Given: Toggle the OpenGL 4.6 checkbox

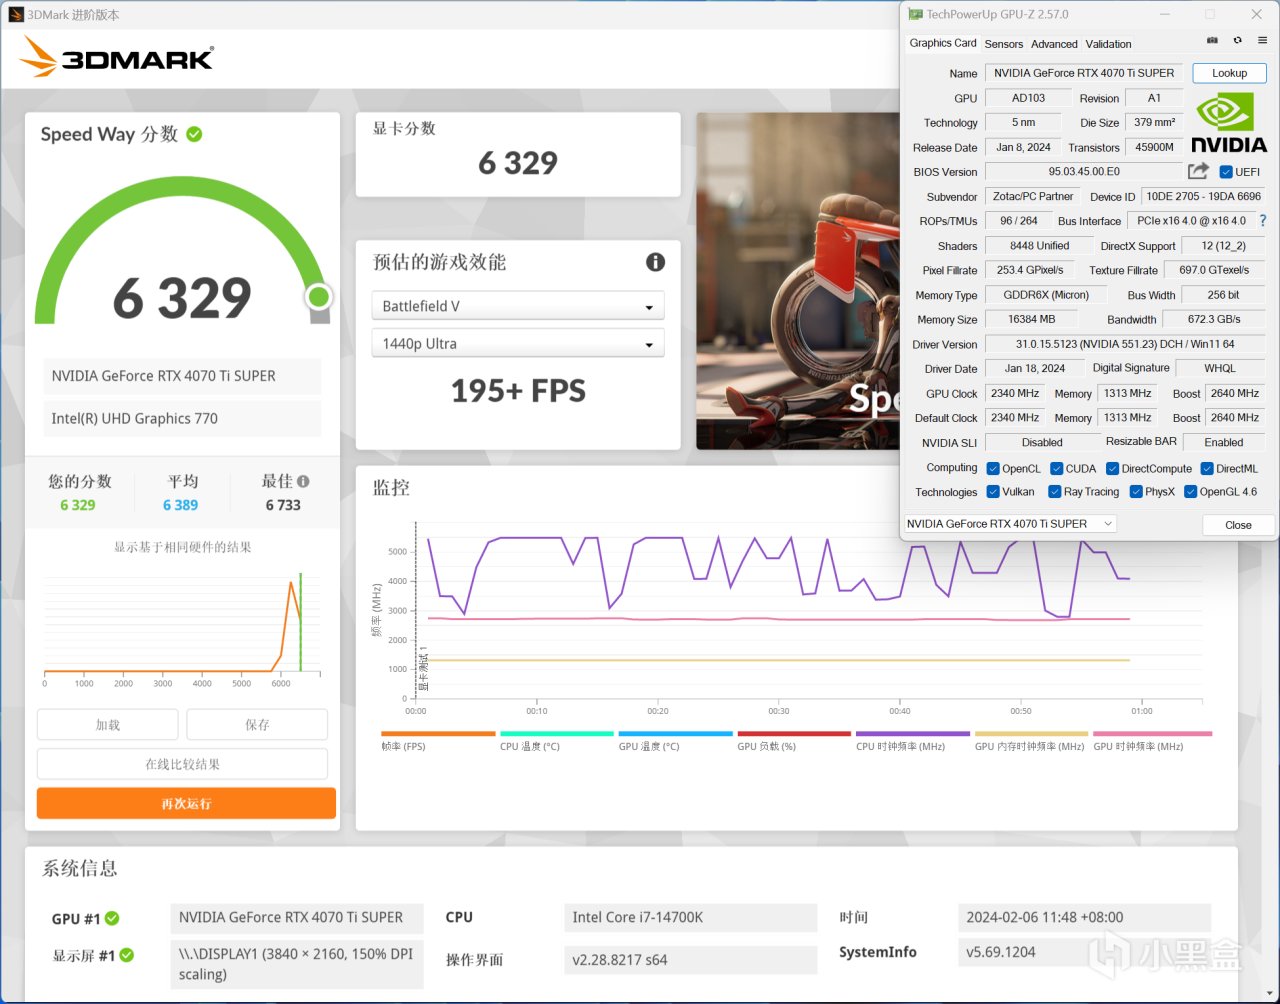Looking at the screenshot, I should click(1191, 492).
